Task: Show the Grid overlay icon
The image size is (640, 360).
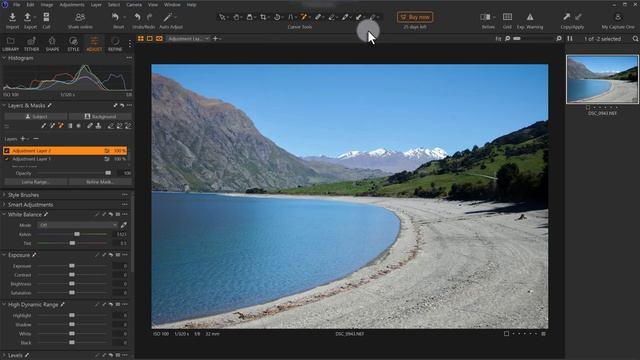Action: (x=507, y=17)
